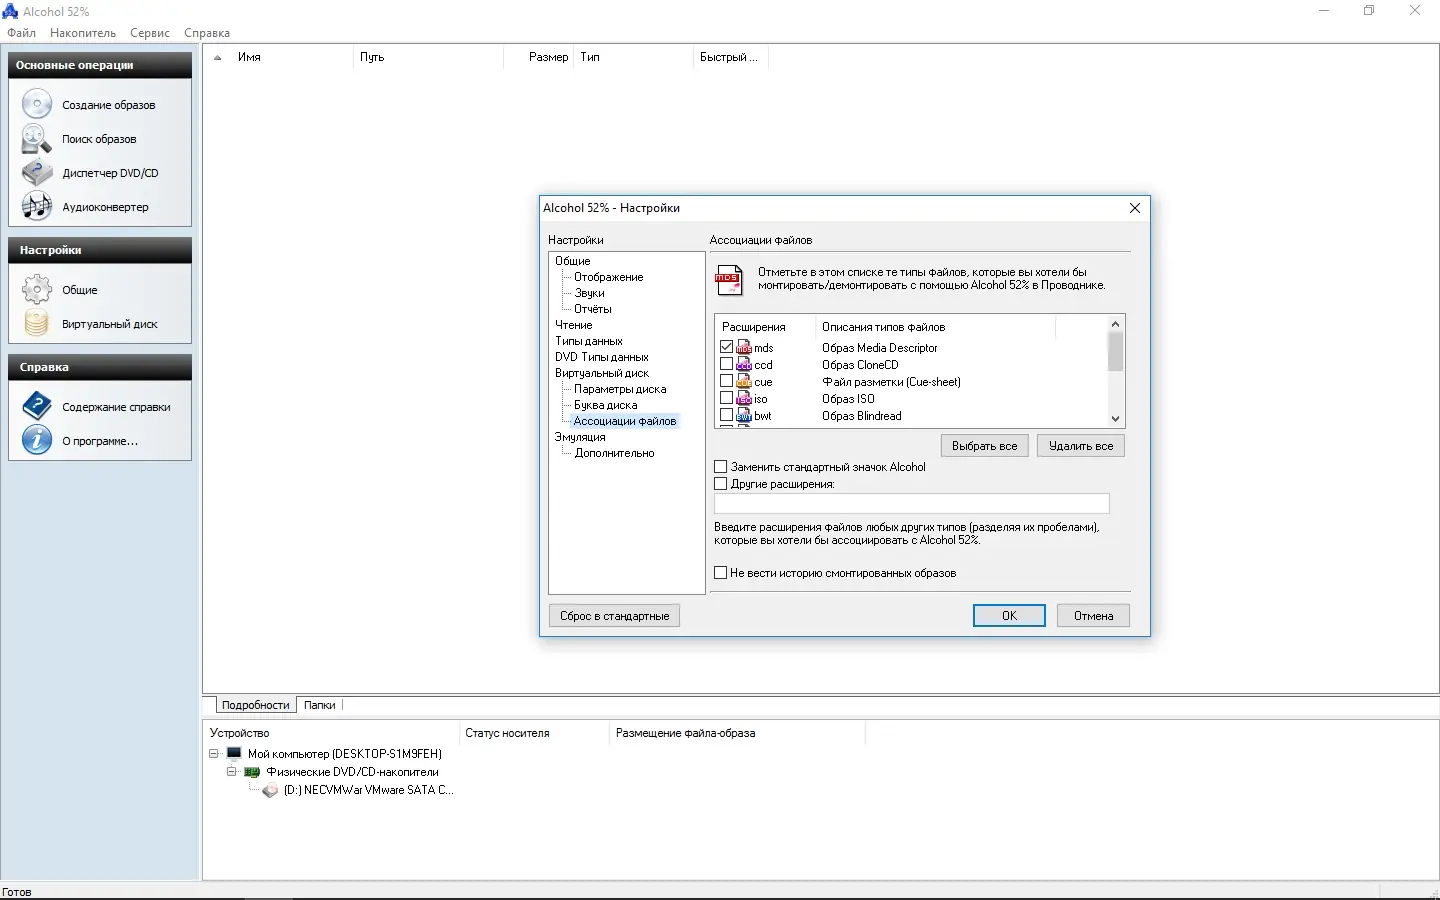Image resolution: width=1440 pixels, height=900 pixels.
Task: Select 'Эмуляция' settings tree item
Action: click(580, 437)
